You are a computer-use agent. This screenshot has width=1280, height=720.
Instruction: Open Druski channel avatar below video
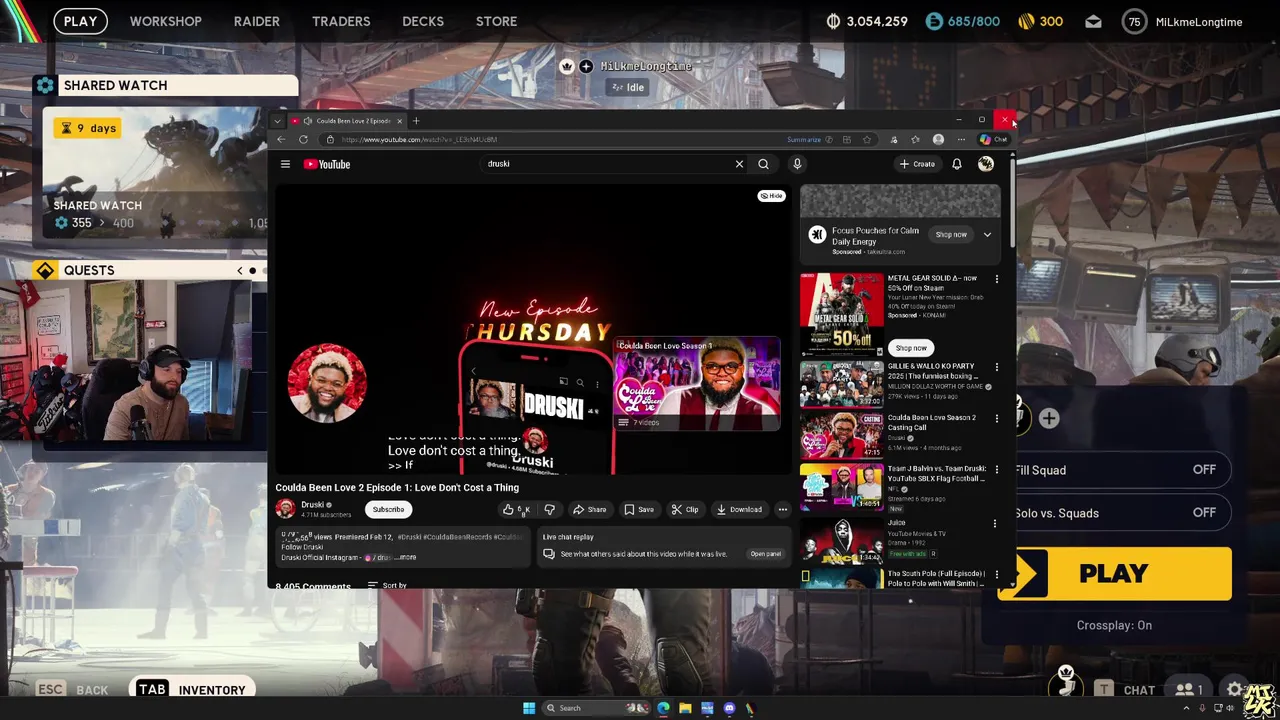(285, 509)
